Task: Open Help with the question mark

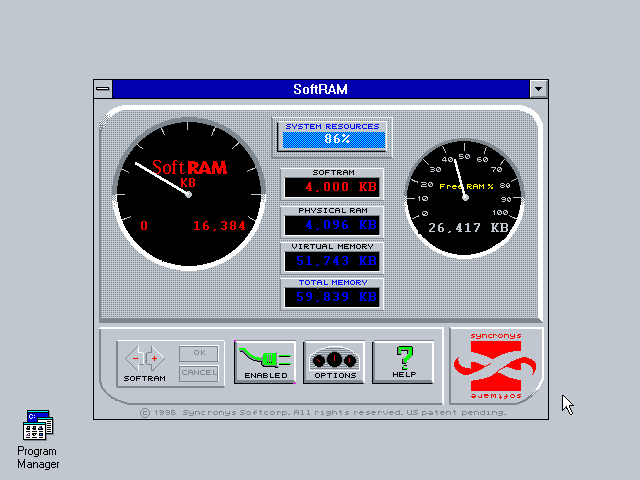Action: point(403,362)
